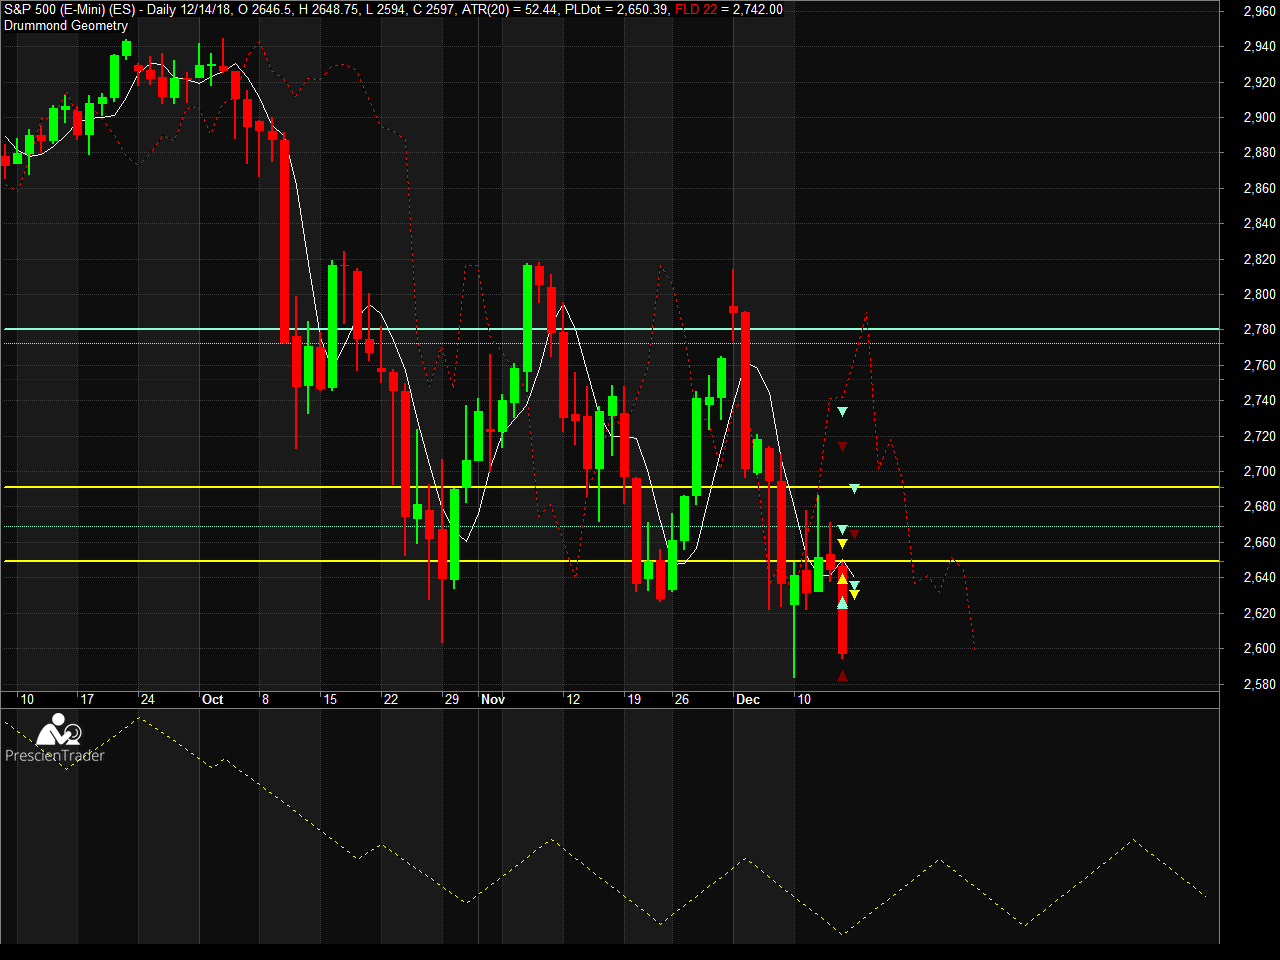Click the 2,860 price axis label
1280x960 pixels.
point(1259,188)
